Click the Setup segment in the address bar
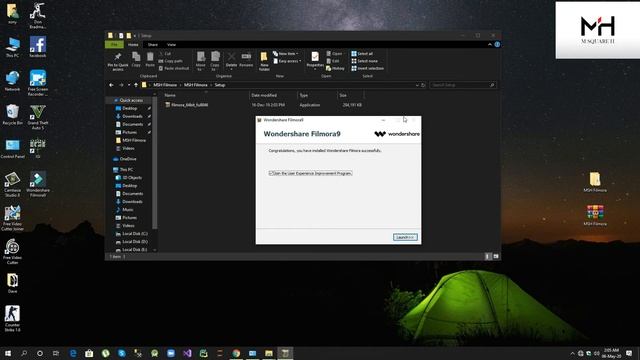The width and height of the screenshot is (640, 360). [x=220, y=85]
